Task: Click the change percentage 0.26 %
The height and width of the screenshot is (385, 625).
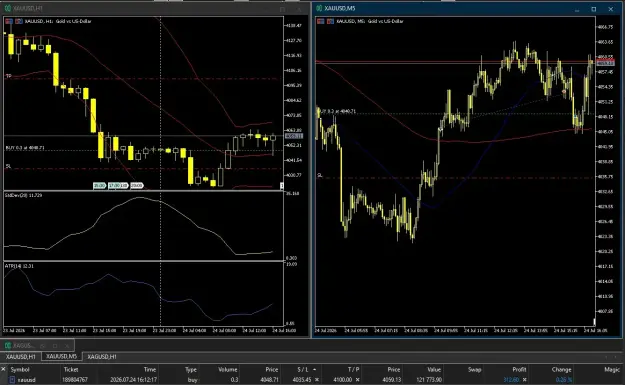Action: pyautogui.click(x=564, y=380)
